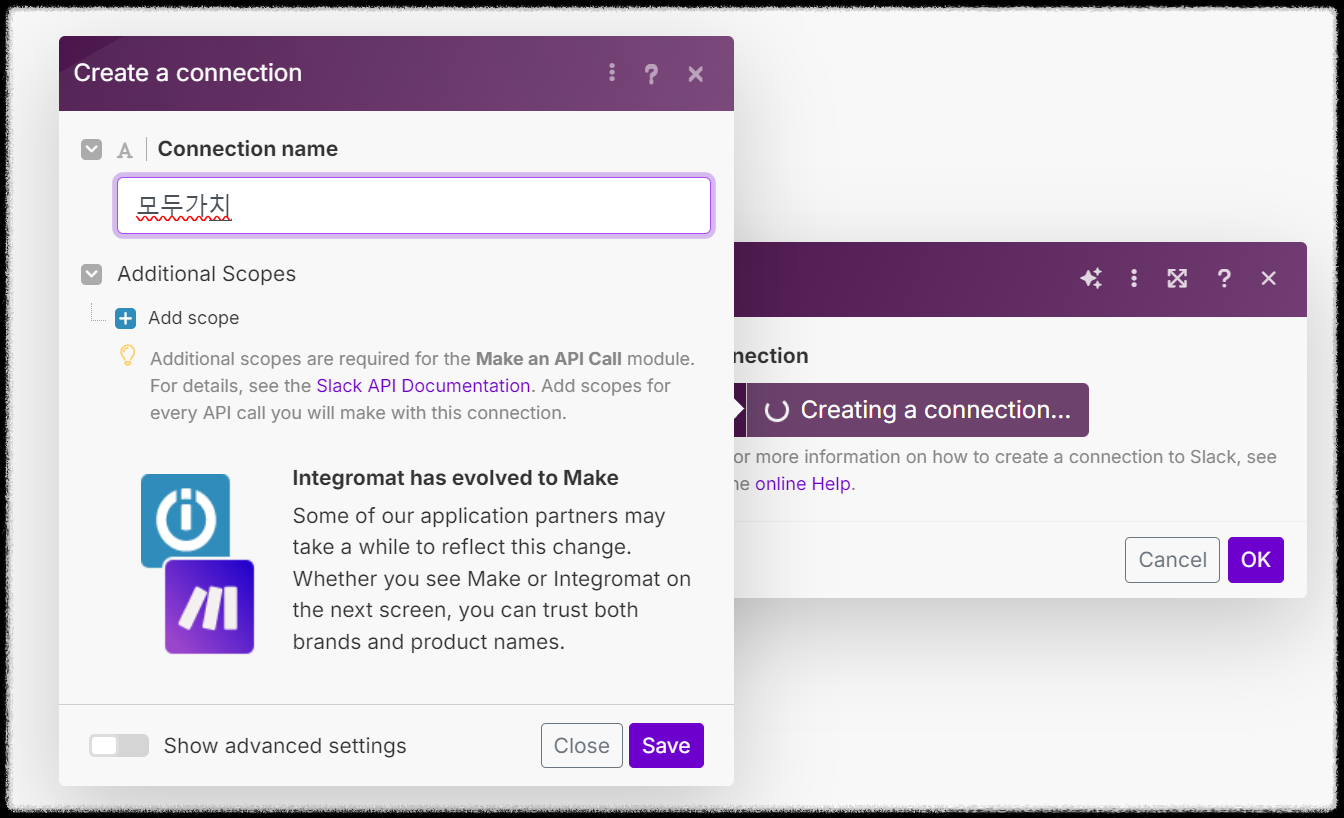Click the 'Additional Scopes' label
1344x818 pixels.
(x=207, y=274)
